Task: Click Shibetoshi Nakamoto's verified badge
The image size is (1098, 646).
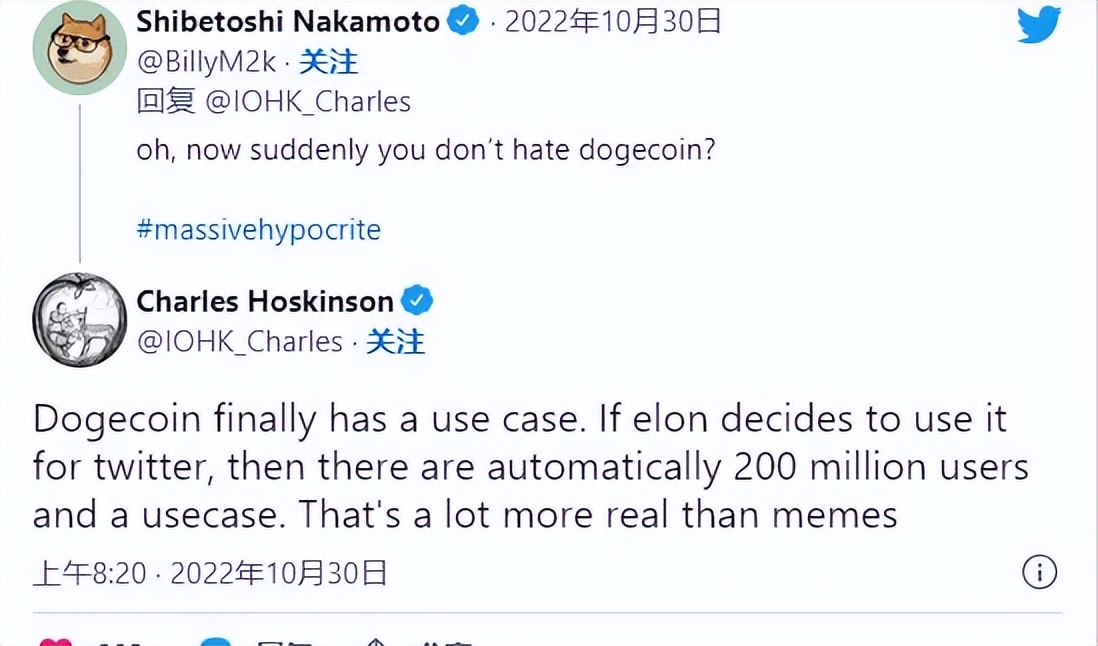Action: pos(462,22)
